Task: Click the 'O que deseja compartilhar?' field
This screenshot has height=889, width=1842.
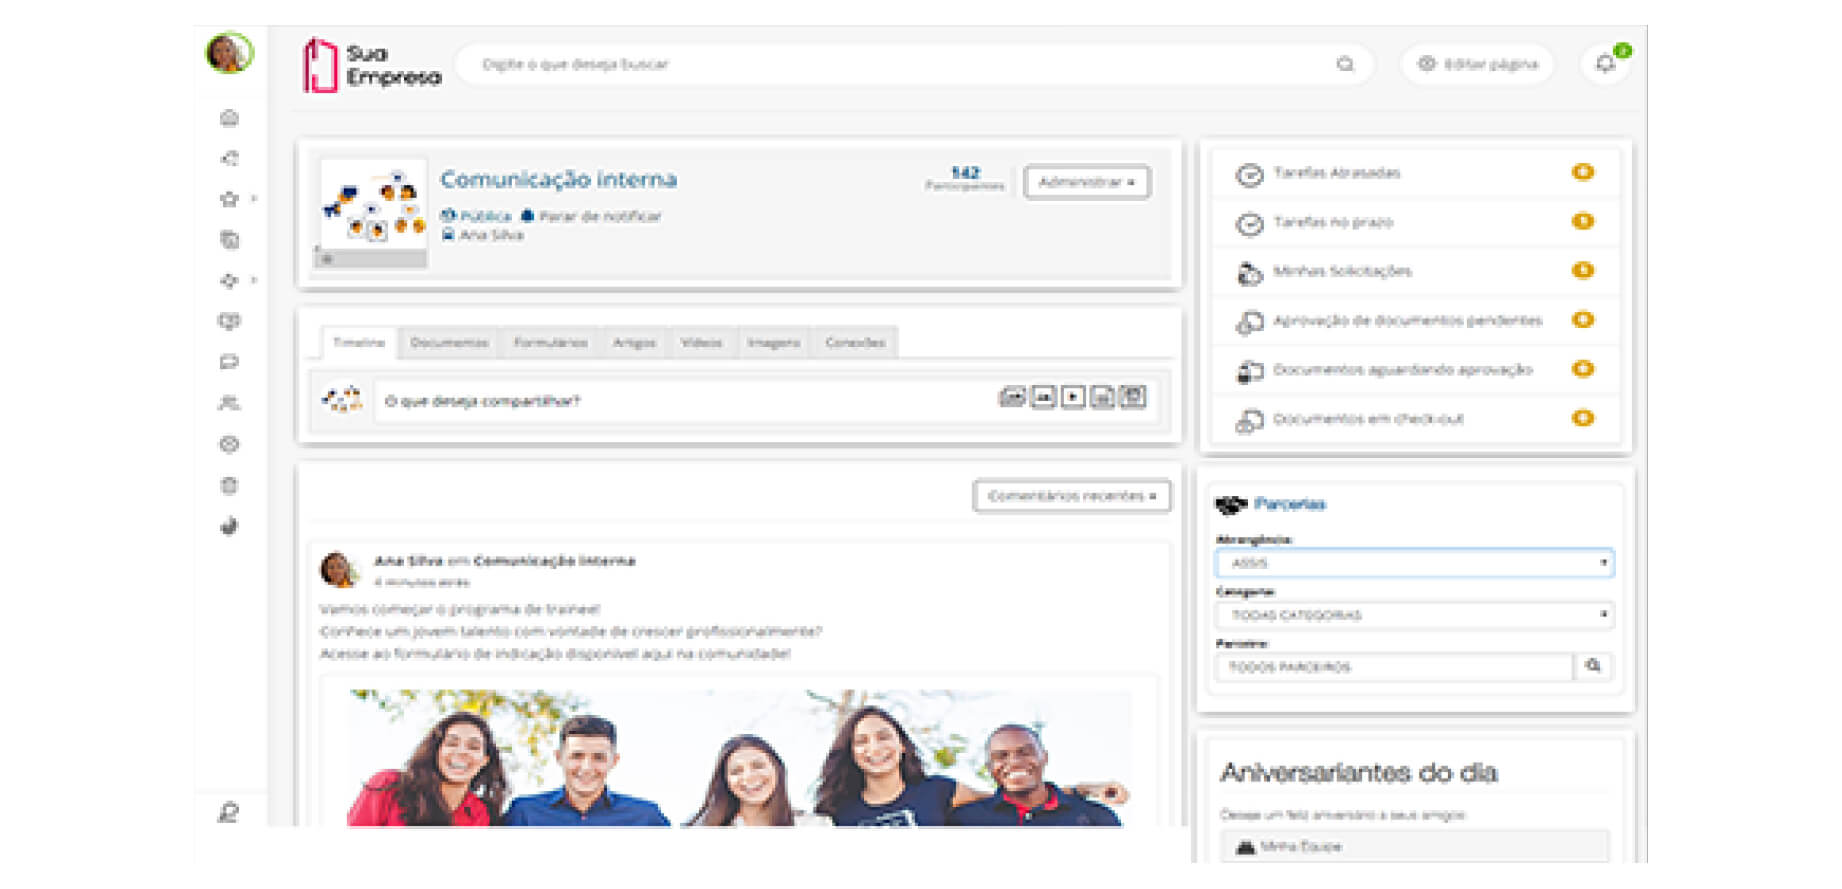Action: coord(680,401)
